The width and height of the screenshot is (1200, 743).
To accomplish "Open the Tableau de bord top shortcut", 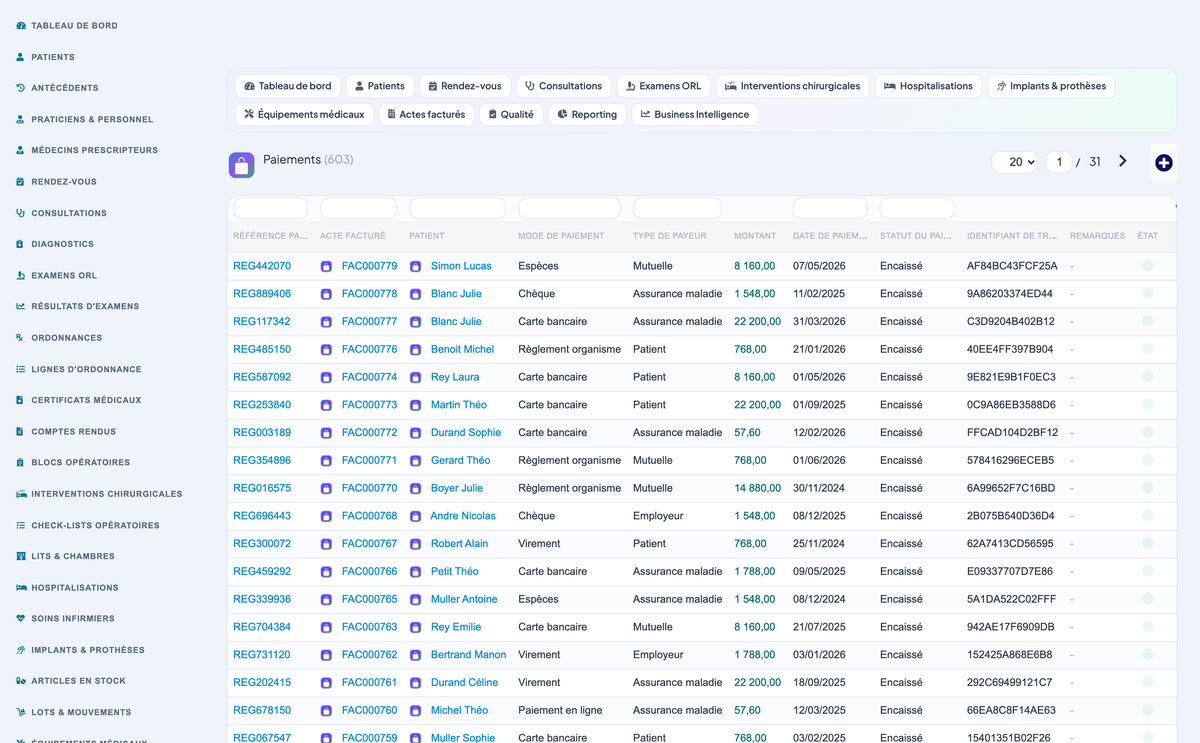I will (288, 86).
